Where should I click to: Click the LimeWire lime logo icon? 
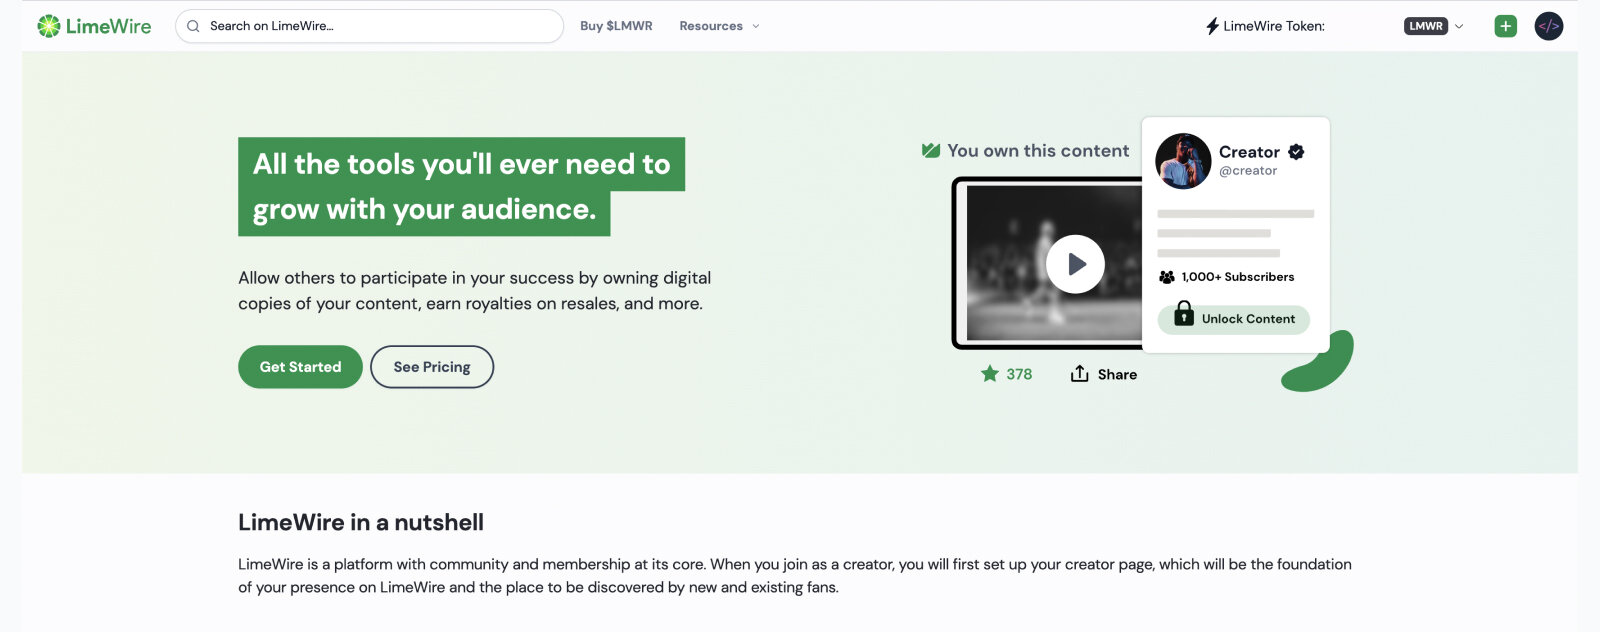49,26
